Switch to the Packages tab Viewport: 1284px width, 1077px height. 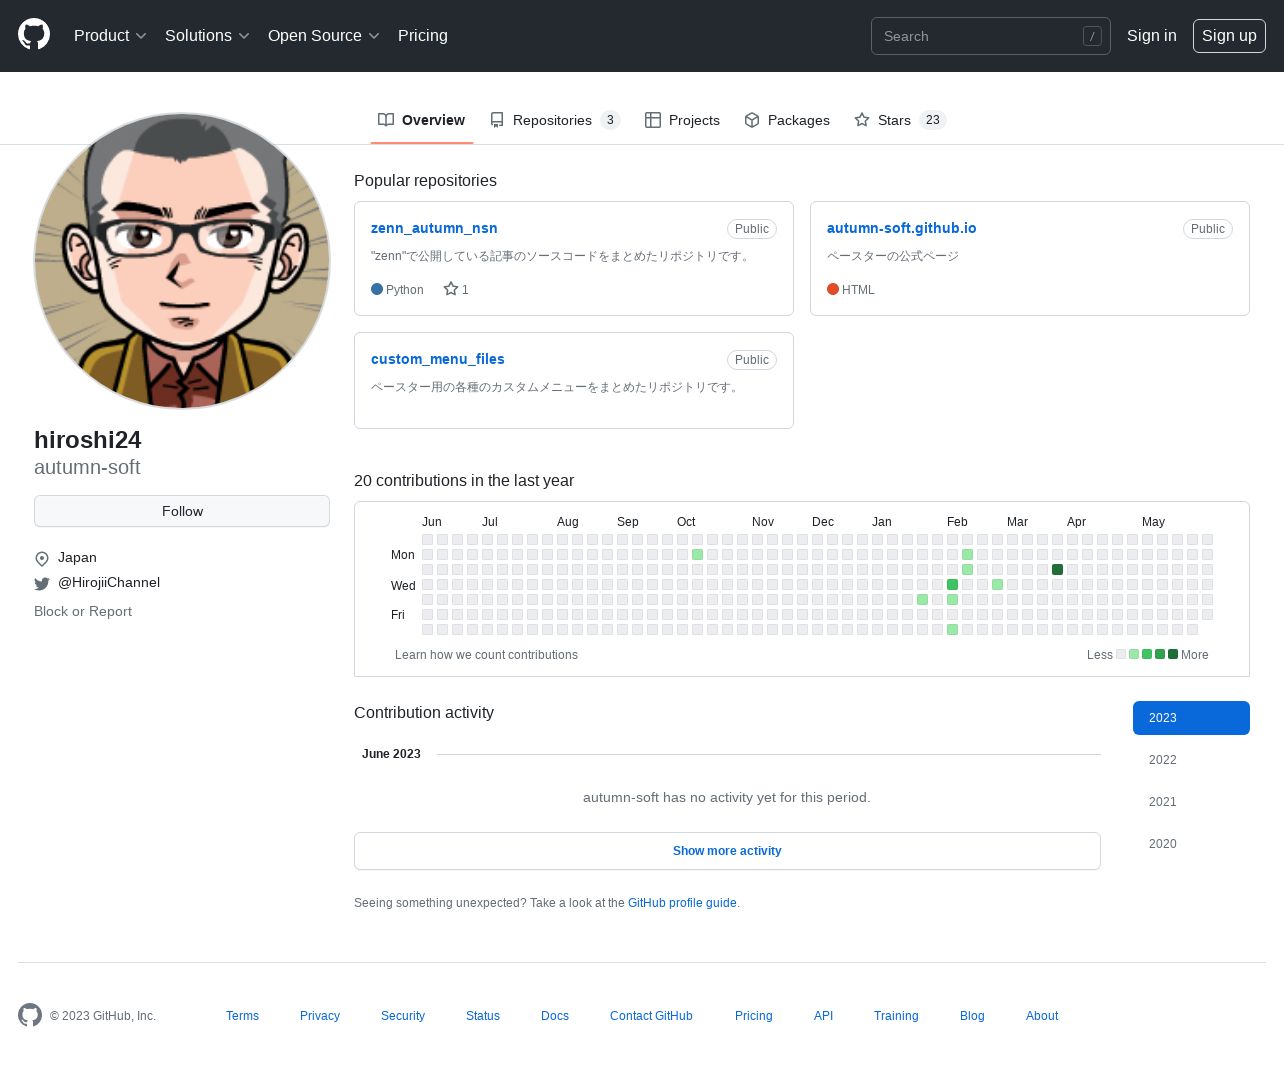[x=787, y=120]
